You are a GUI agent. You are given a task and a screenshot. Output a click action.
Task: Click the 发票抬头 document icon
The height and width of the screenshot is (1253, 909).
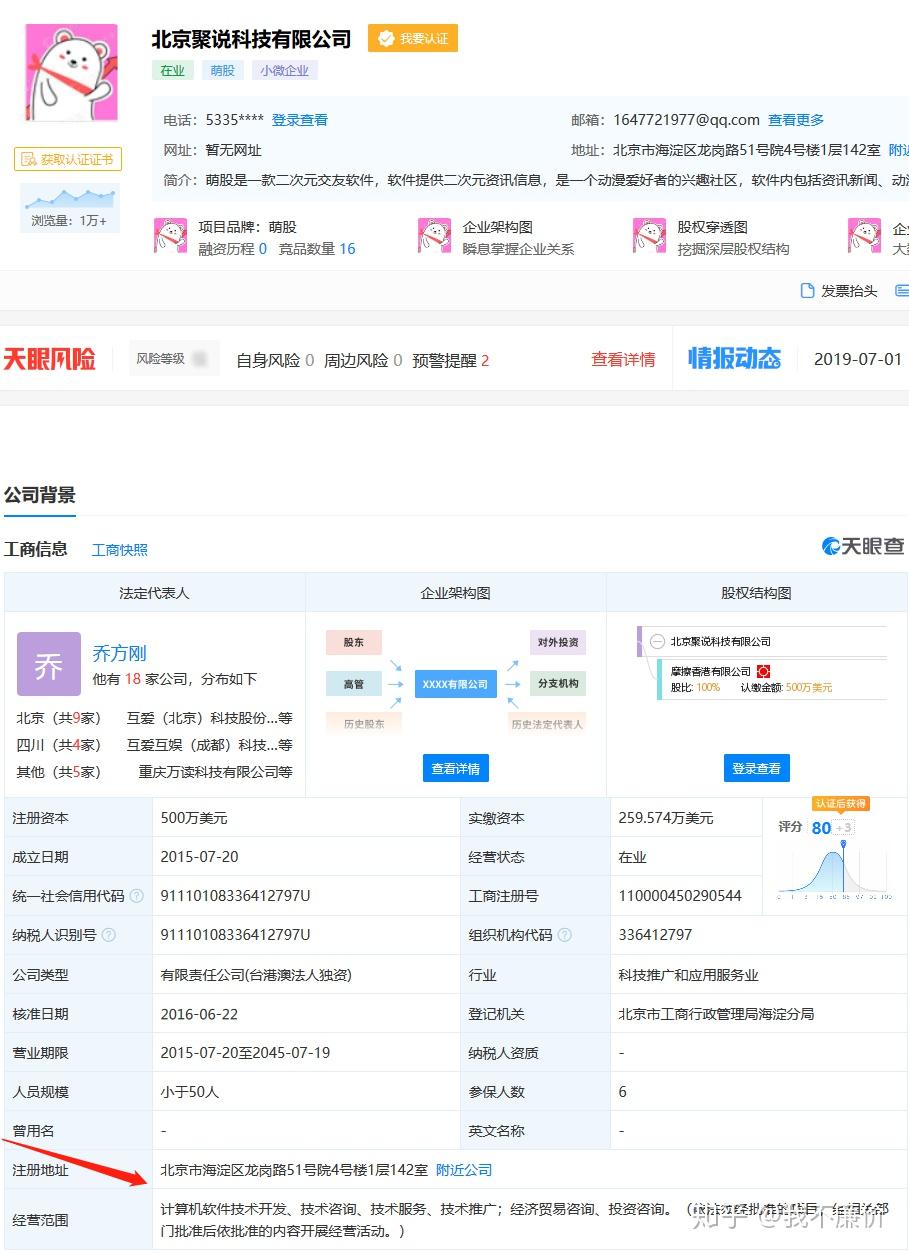[807, 291]
